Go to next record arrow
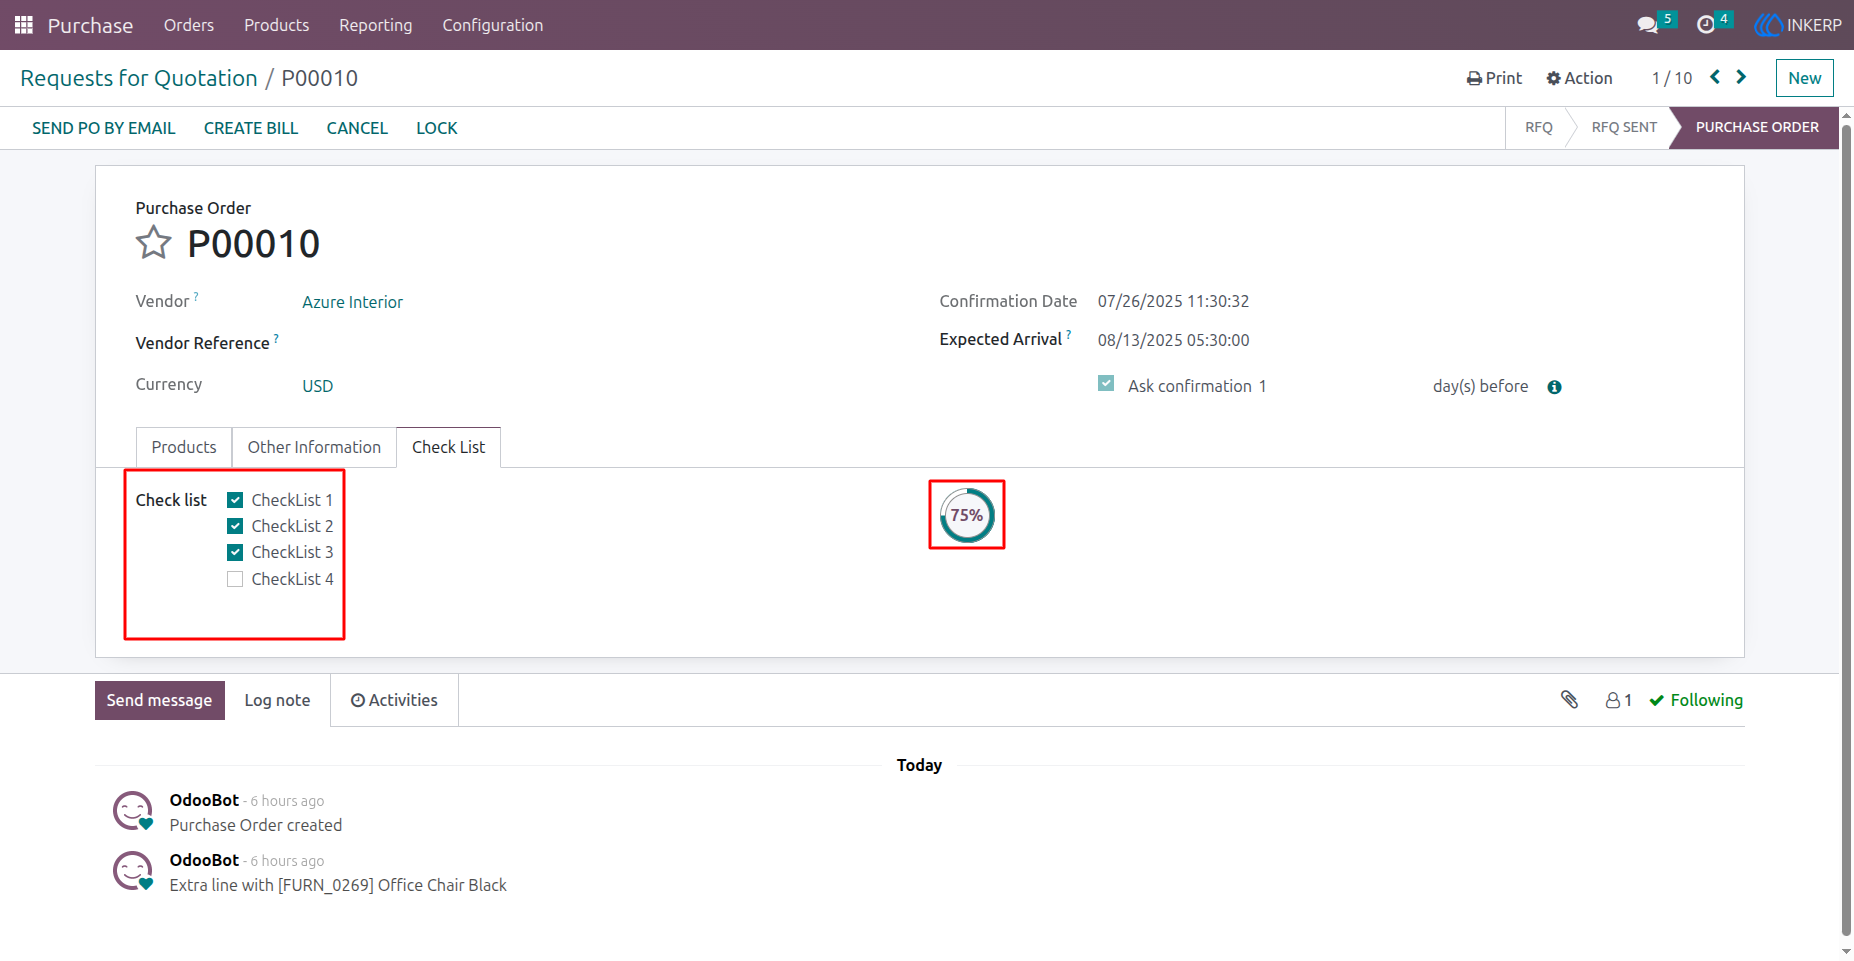The image size is (1854, 961). 1741,77
